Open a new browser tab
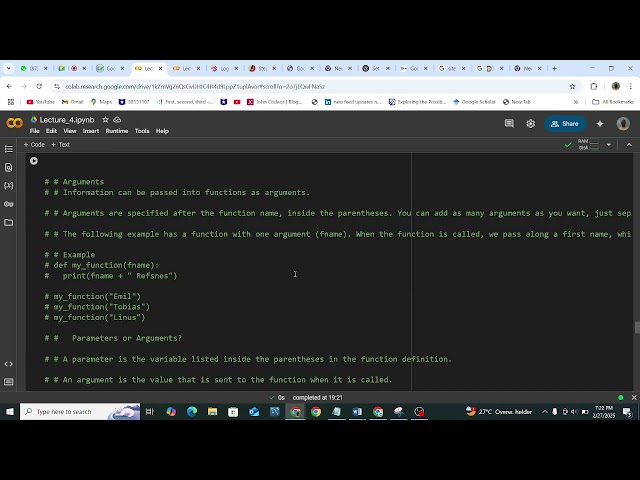Viewport: 640px width, 480px height. pos(554,68)
